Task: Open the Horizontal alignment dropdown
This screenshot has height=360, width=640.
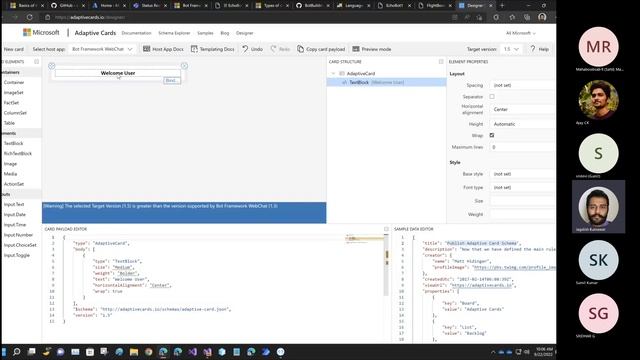Action: click(522, 109)
